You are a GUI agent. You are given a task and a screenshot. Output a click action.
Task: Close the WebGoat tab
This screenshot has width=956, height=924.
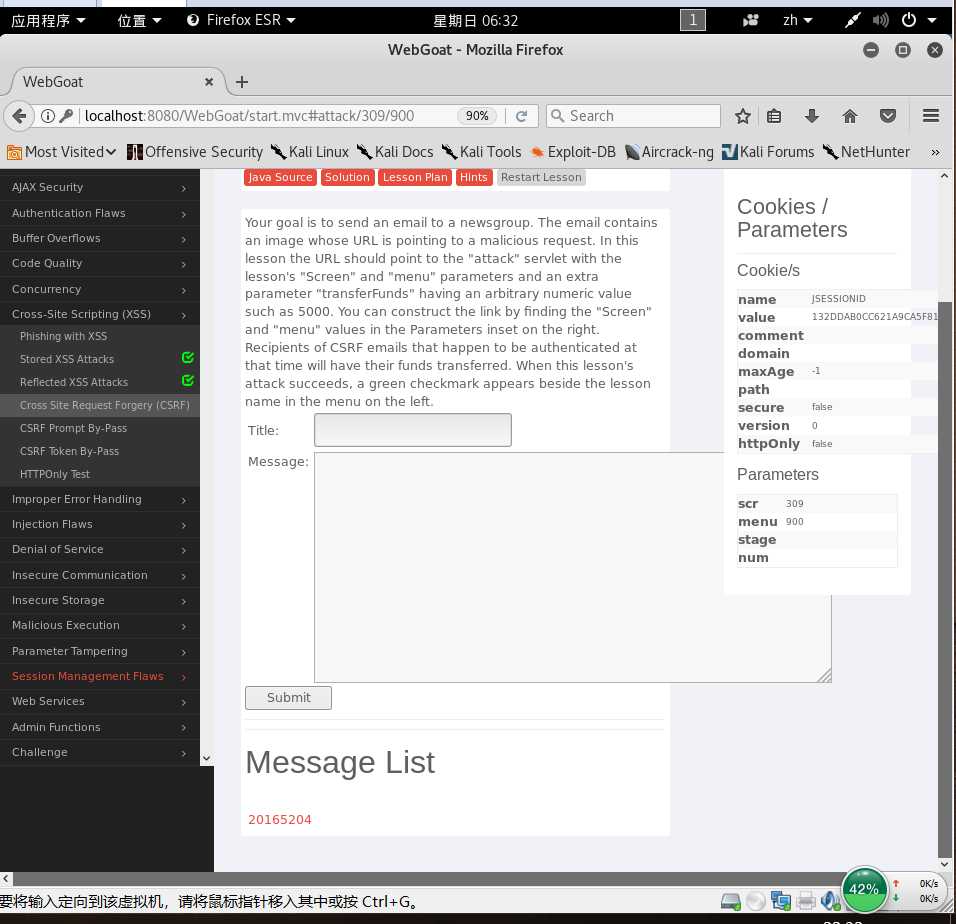coord(209,82)
